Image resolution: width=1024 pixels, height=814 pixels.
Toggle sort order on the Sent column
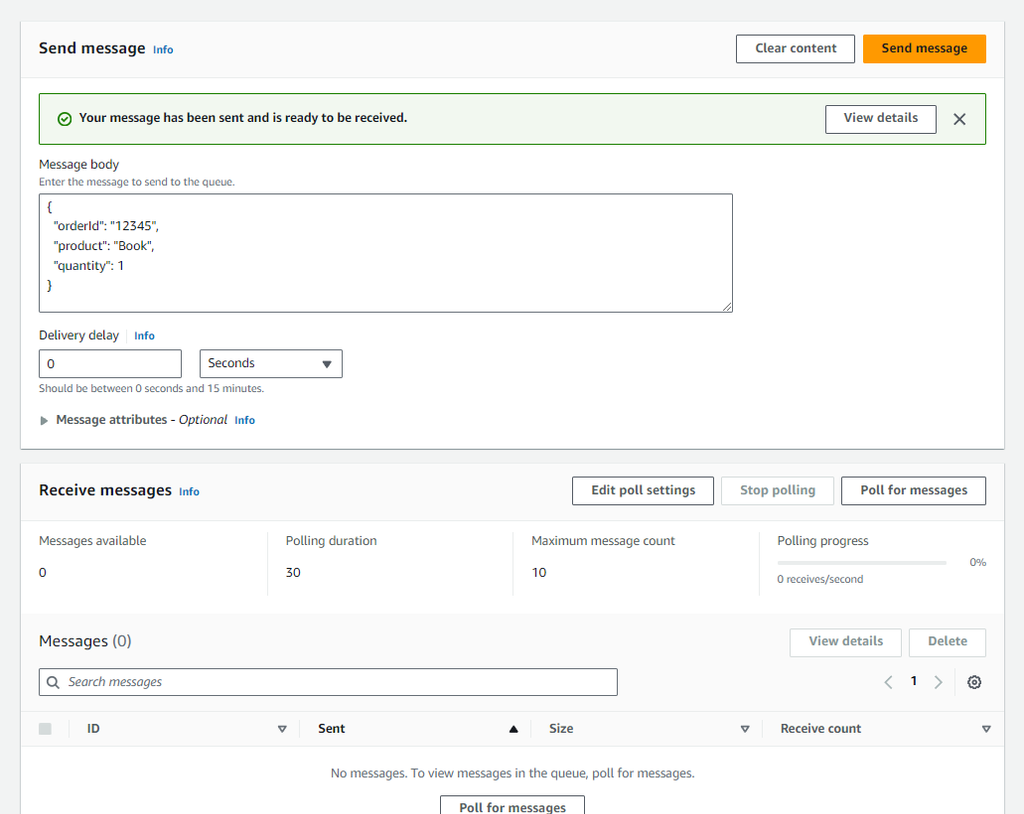[513, 728]
